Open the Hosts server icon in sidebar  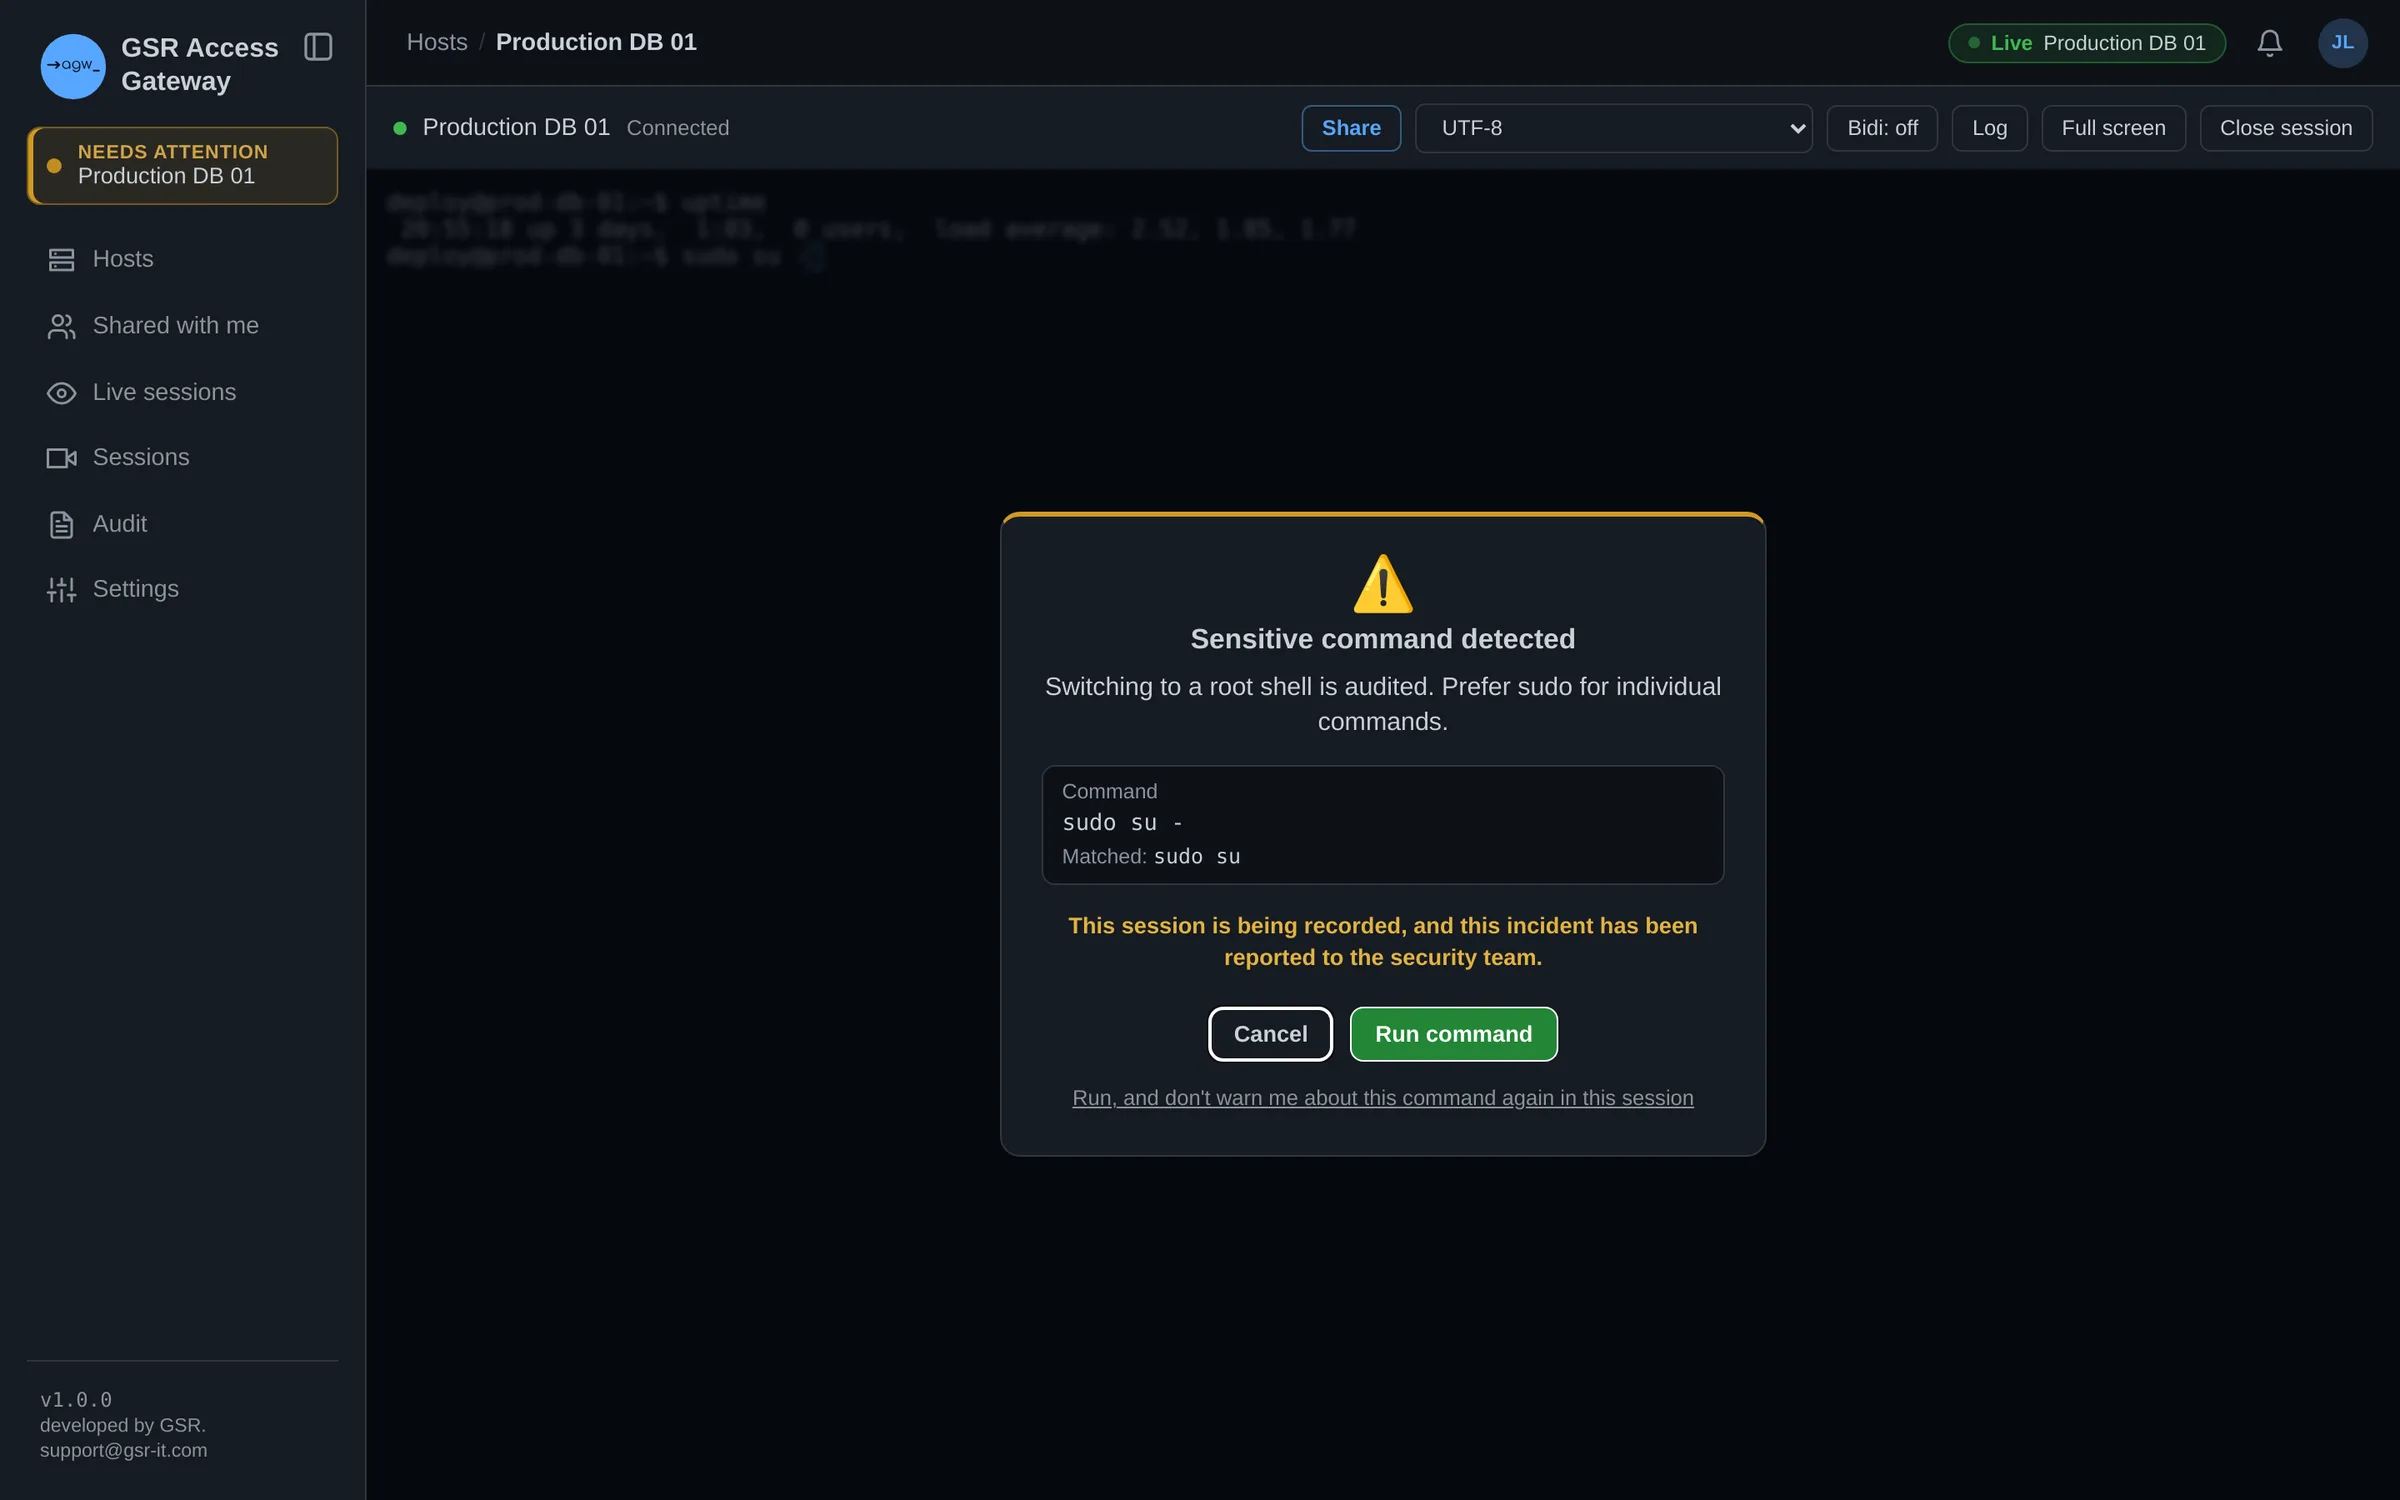coord(61,260)
